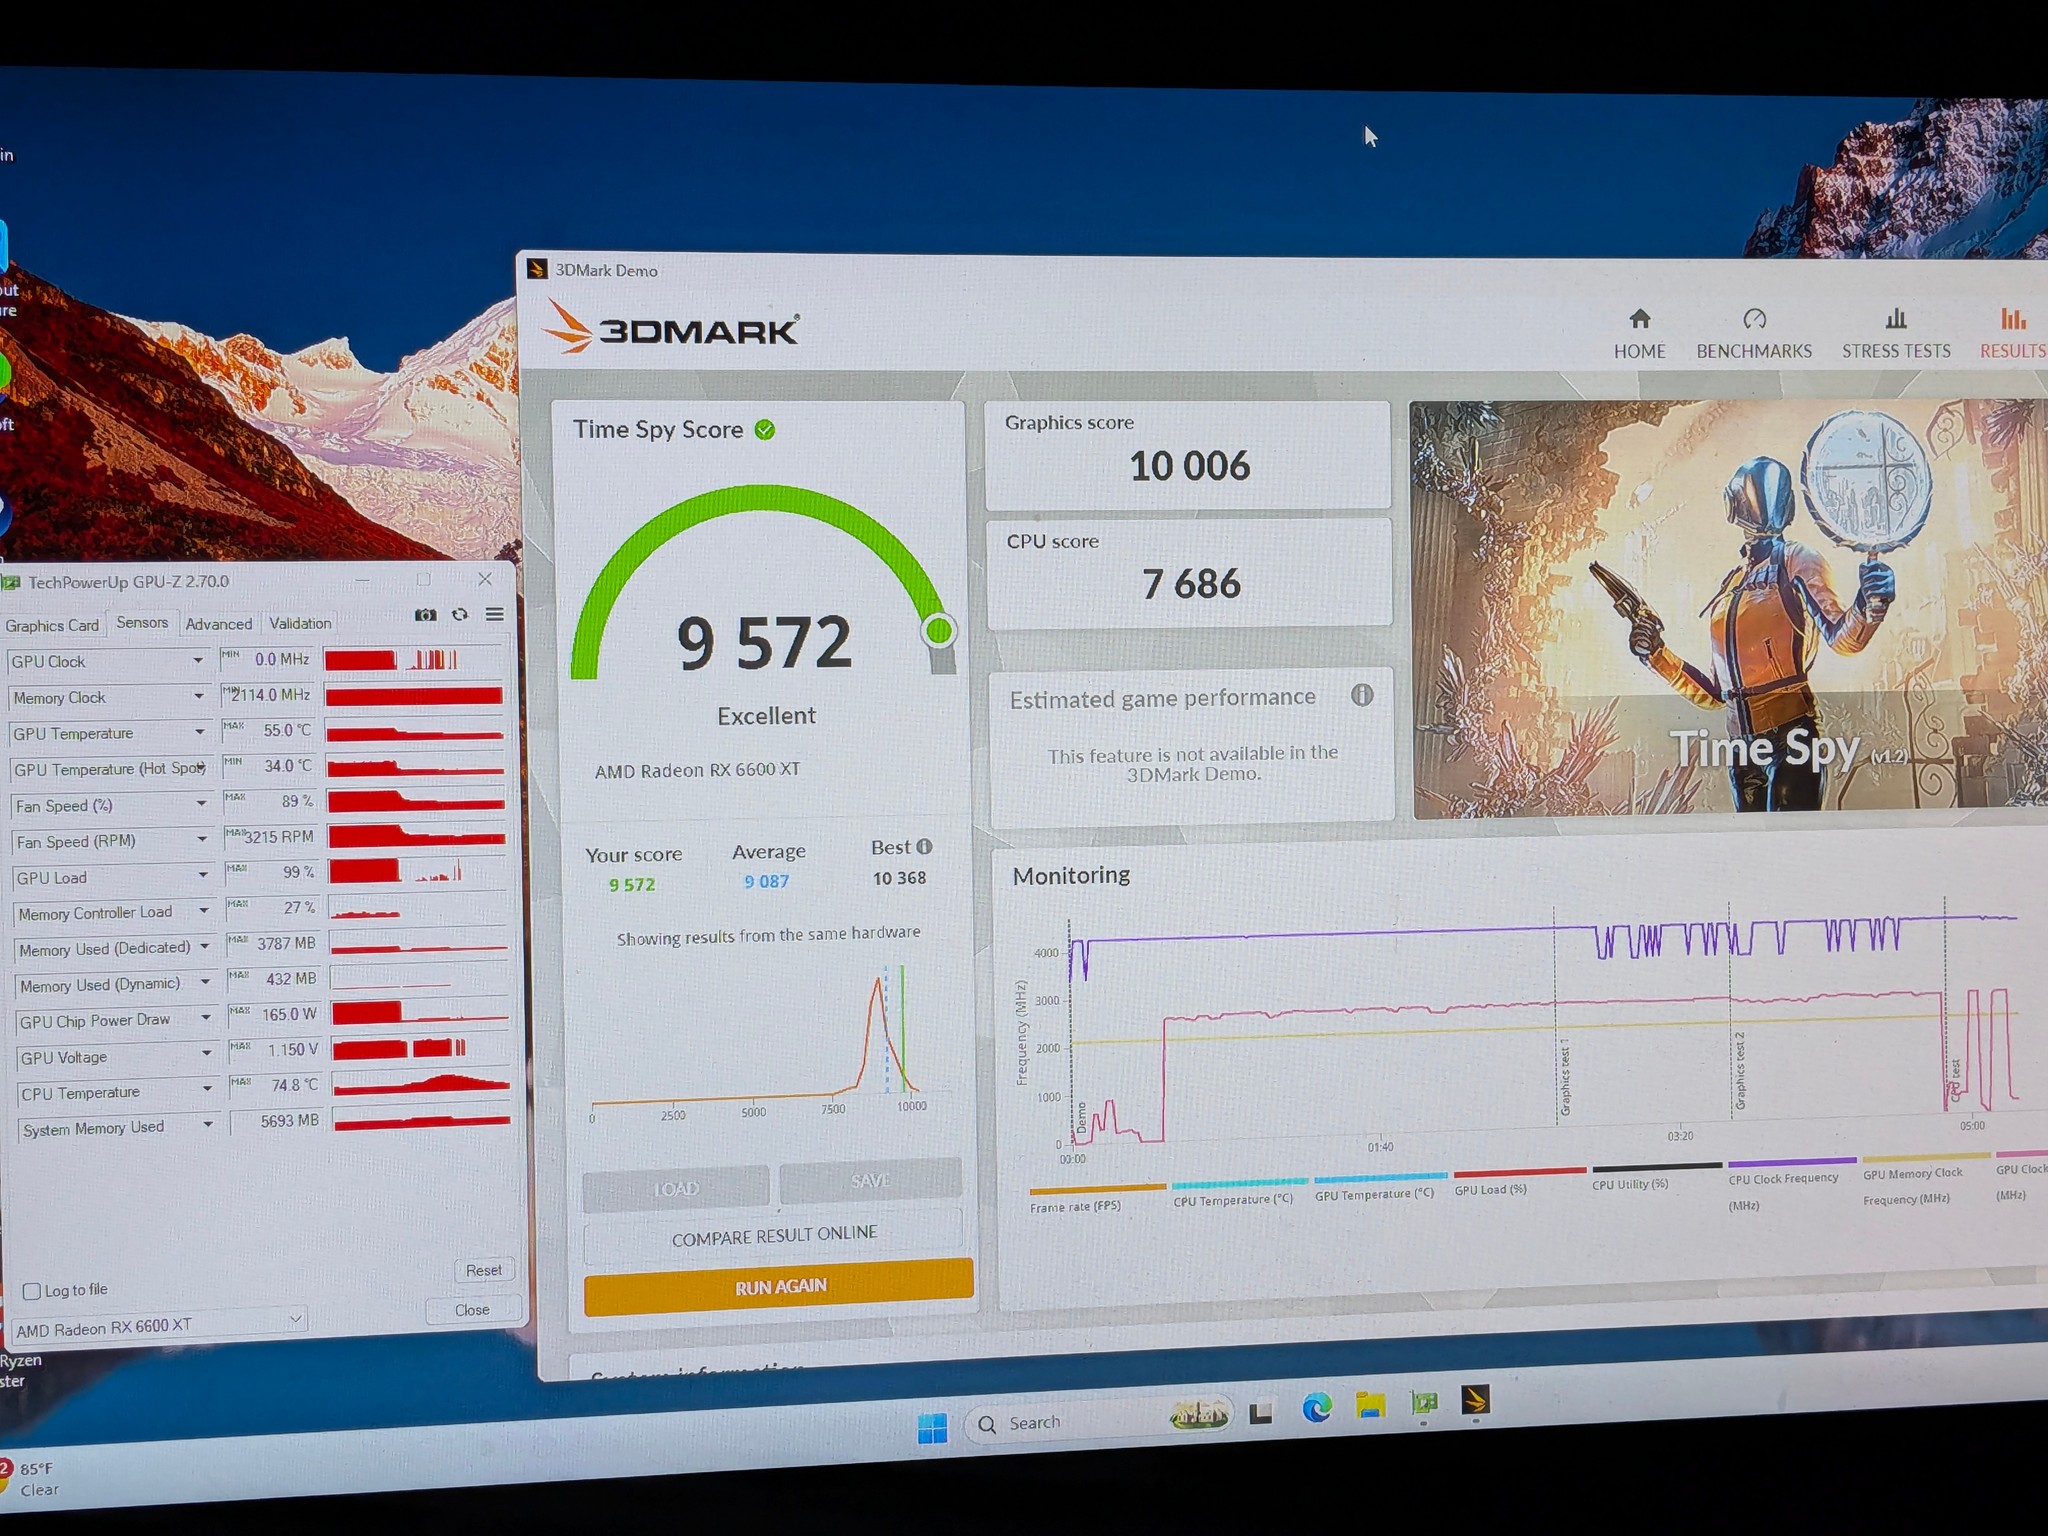
Task: Click the Windows Start button
Action: pos(932,1429)
